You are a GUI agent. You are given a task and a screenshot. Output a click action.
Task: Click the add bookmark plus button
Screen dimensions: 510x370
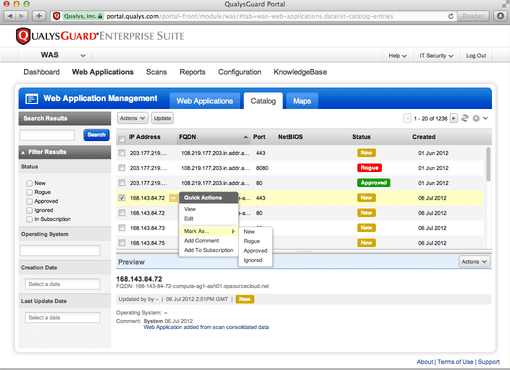click(39, 16)
